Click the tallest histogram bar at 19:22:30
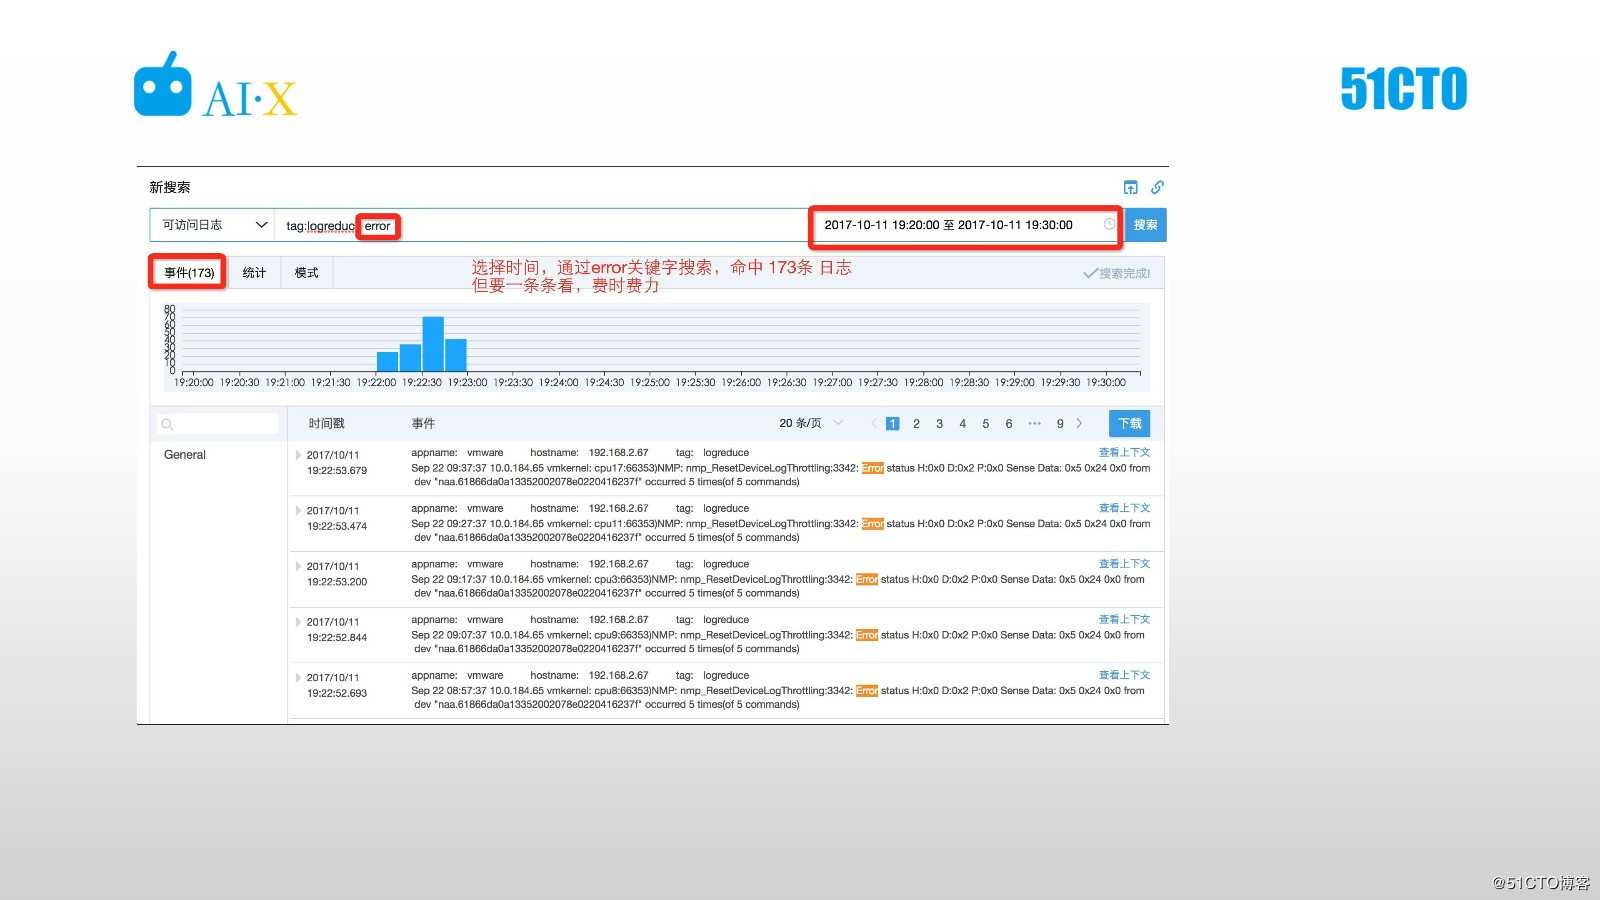The image size is (1600, 900). 433,344
